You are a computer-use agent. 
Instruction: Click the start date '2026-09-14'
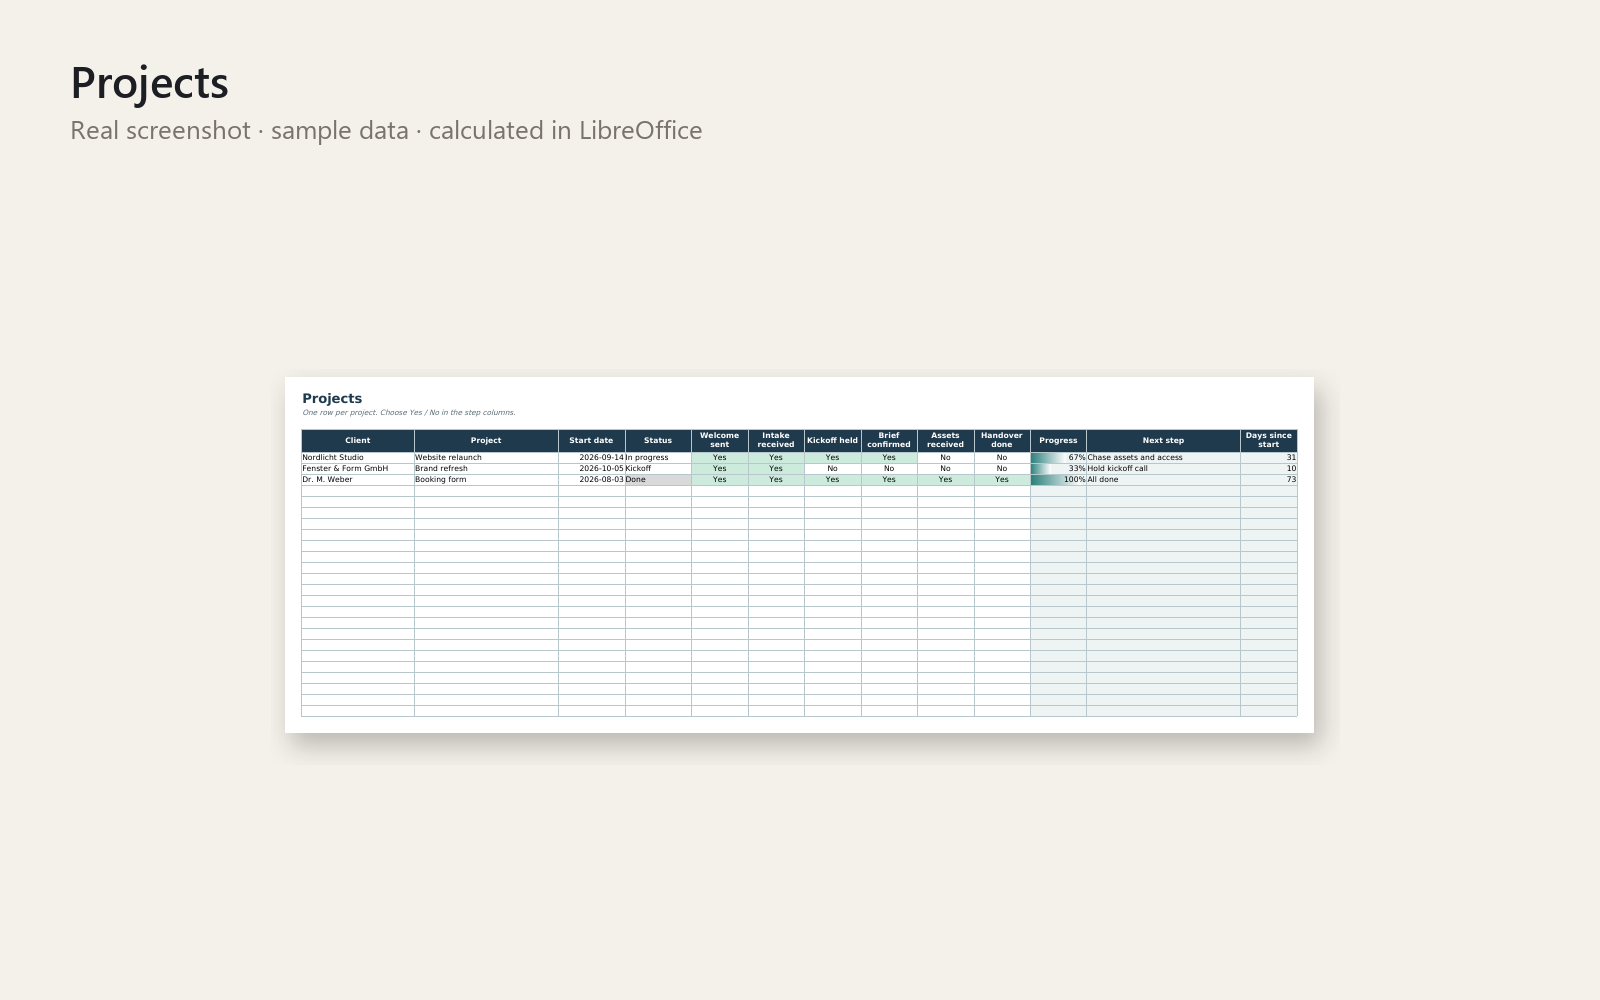(592, 458)
